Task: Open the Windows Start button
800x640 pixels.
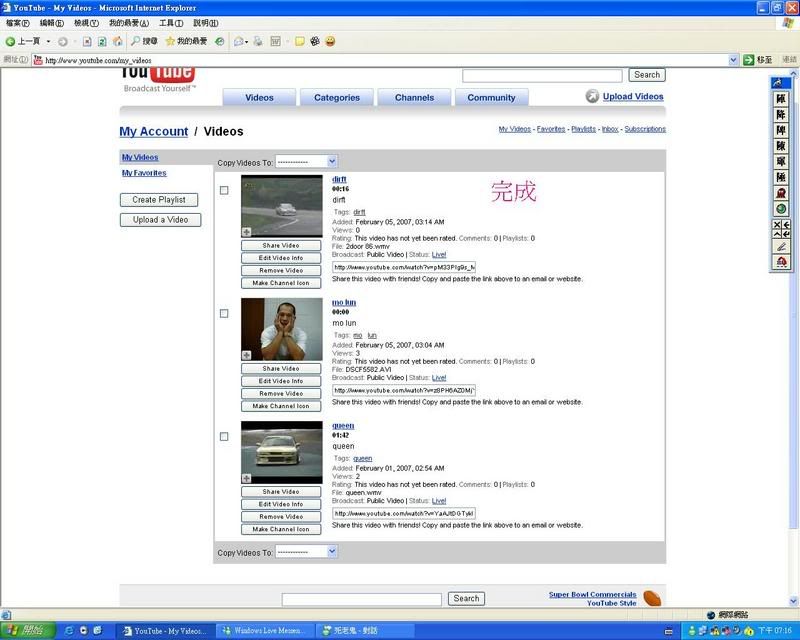Action: click(x=28, y=631)
